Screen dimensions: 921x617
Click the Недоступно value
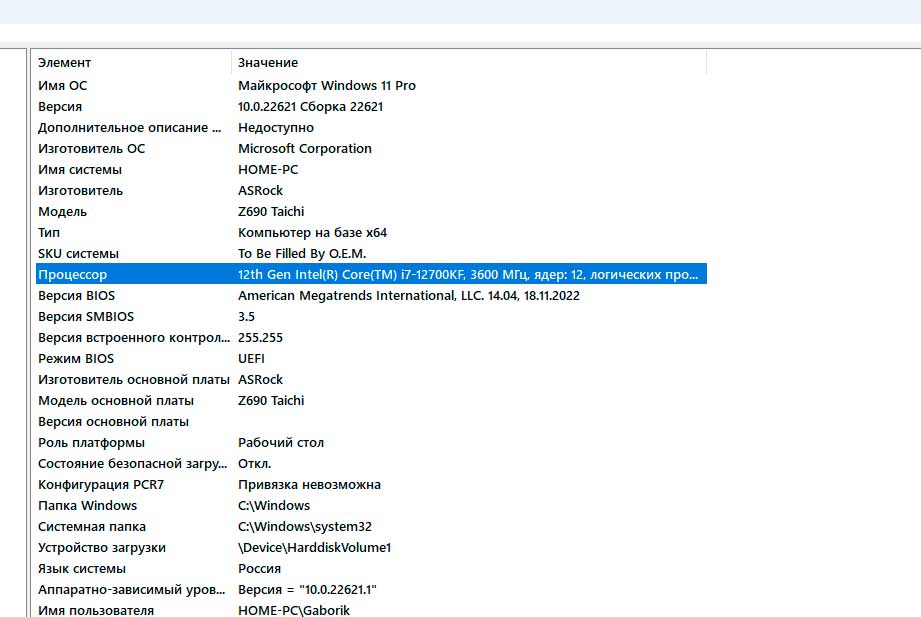tap(275, 128)
